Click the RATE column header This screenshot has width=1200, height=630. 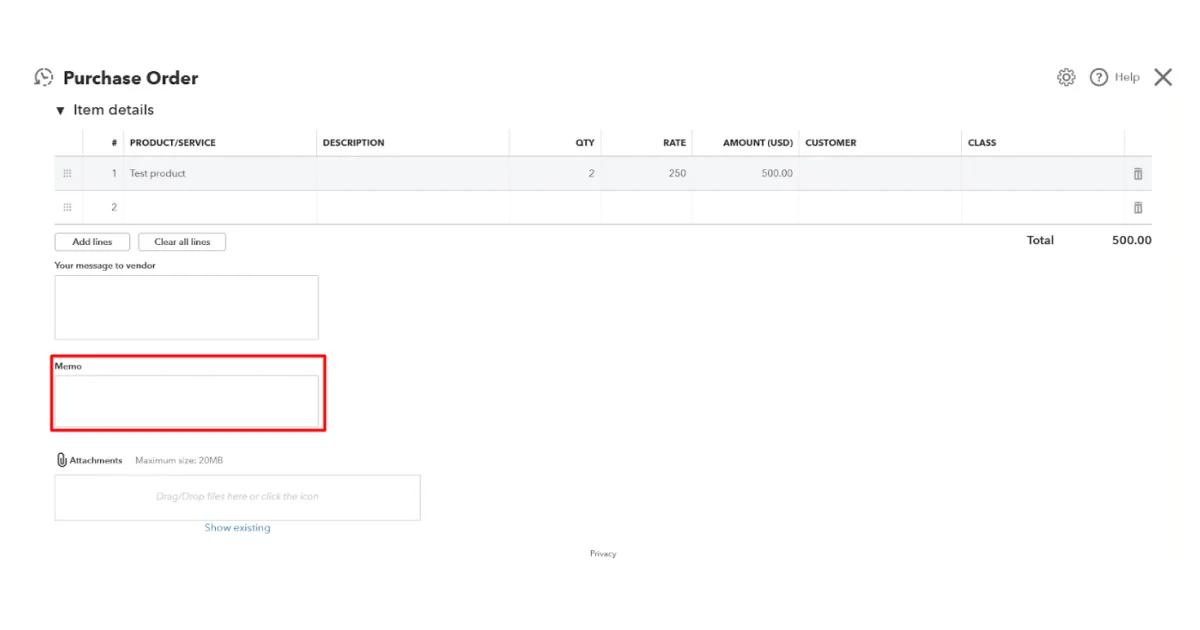pyautogui.click(x=675, y=143)
